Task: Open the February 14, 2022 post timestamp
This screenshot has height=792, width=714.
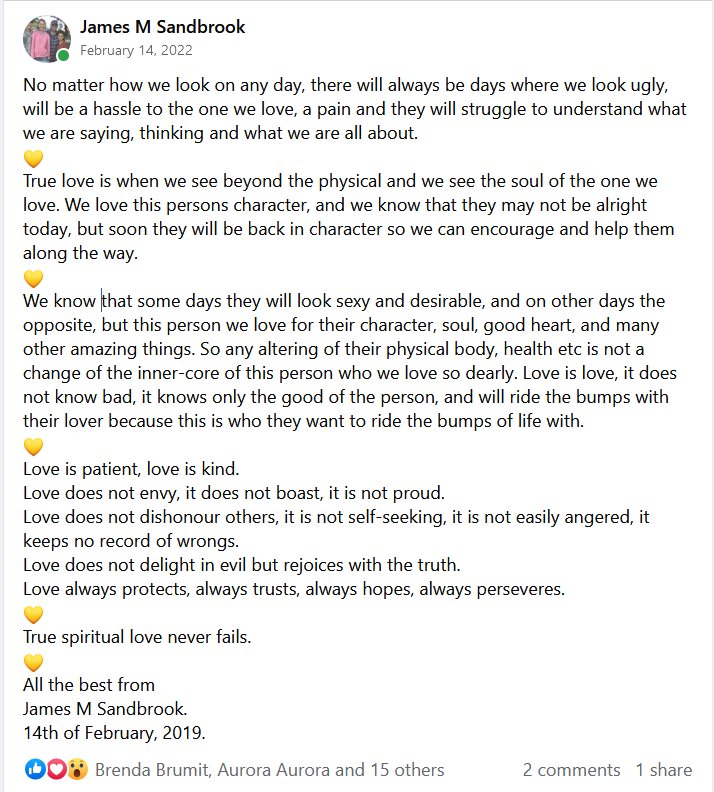Action: point(136,50)
